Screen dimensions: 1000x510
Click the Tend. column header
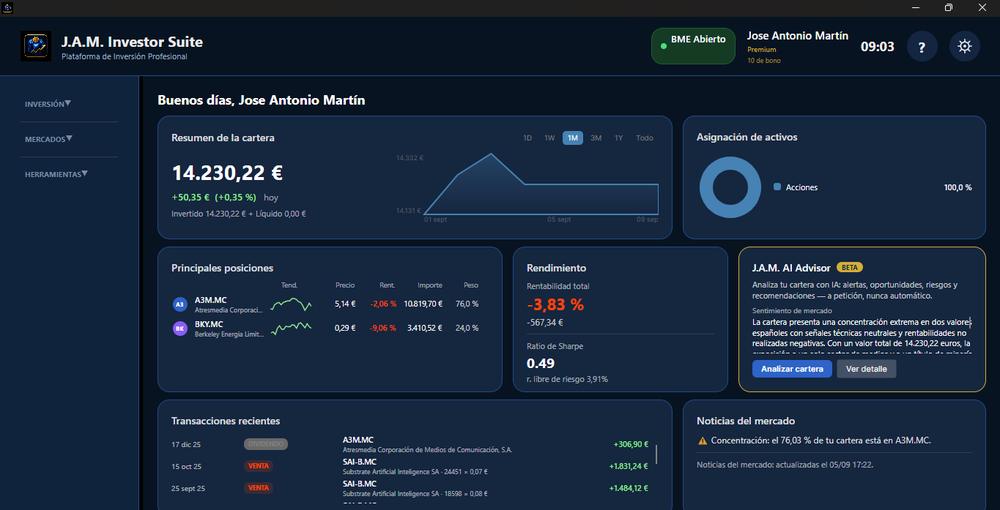click(289, 285)
